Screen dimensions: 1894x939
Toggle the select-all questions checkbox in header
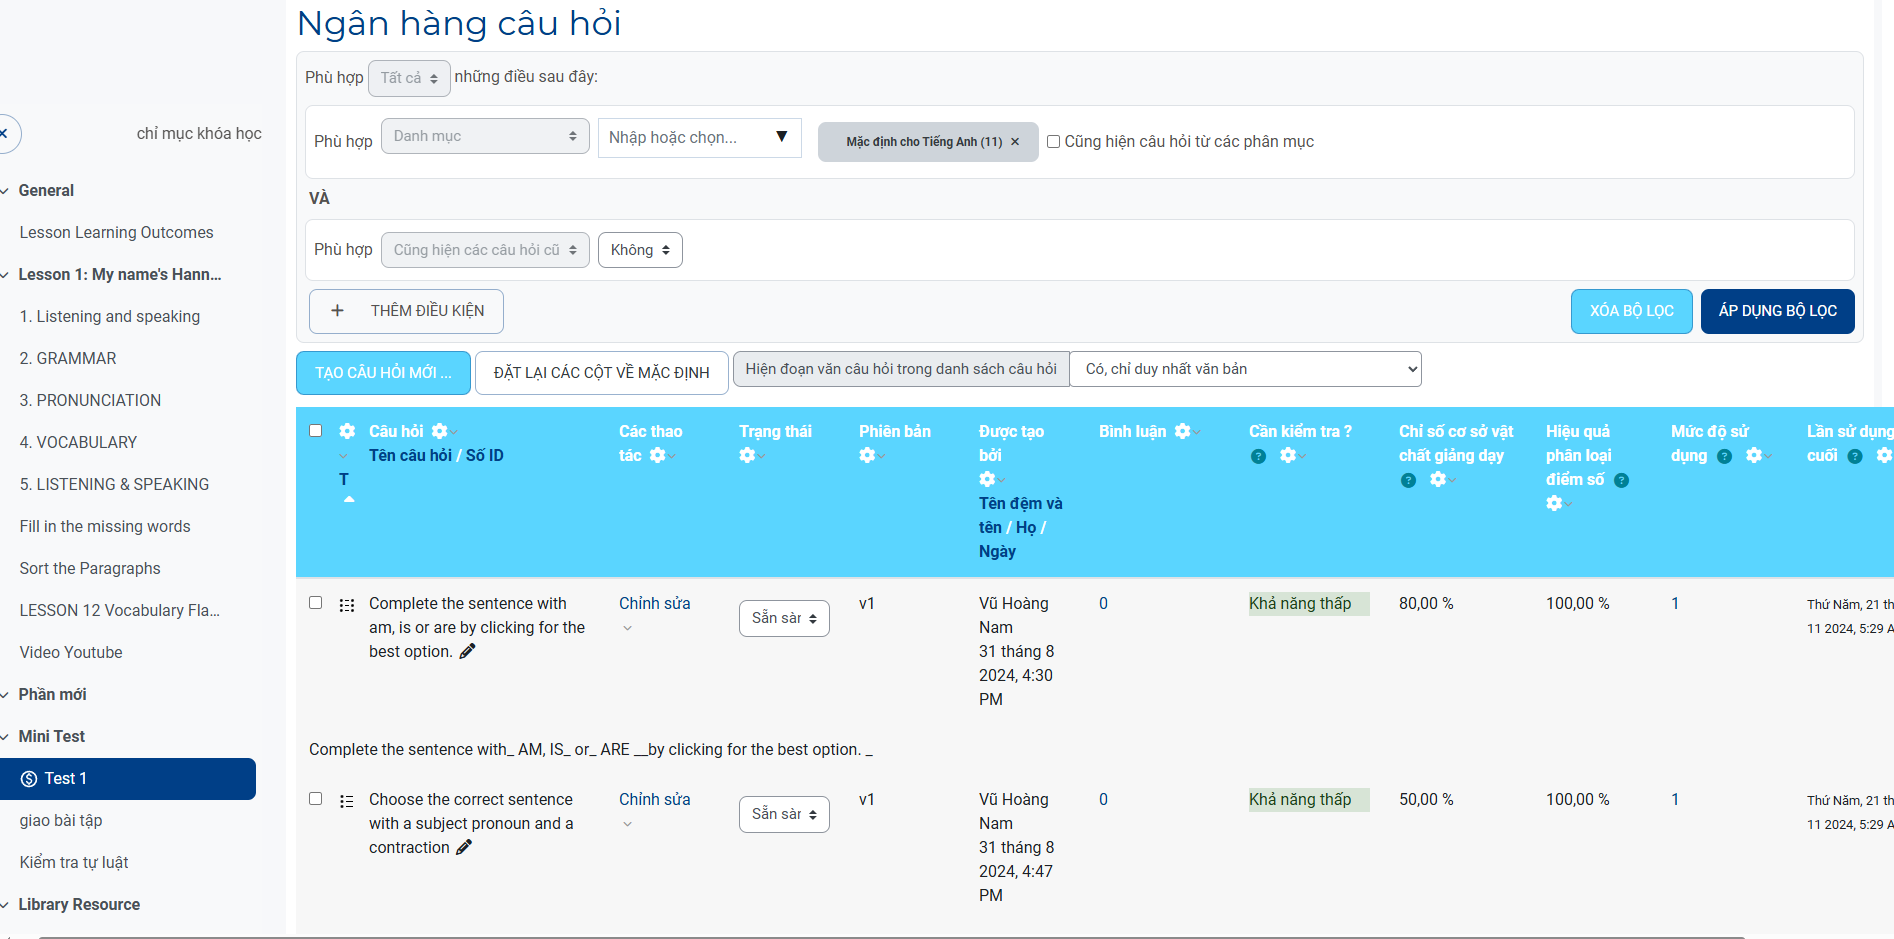pyautogui.click(x=316, y=431)
